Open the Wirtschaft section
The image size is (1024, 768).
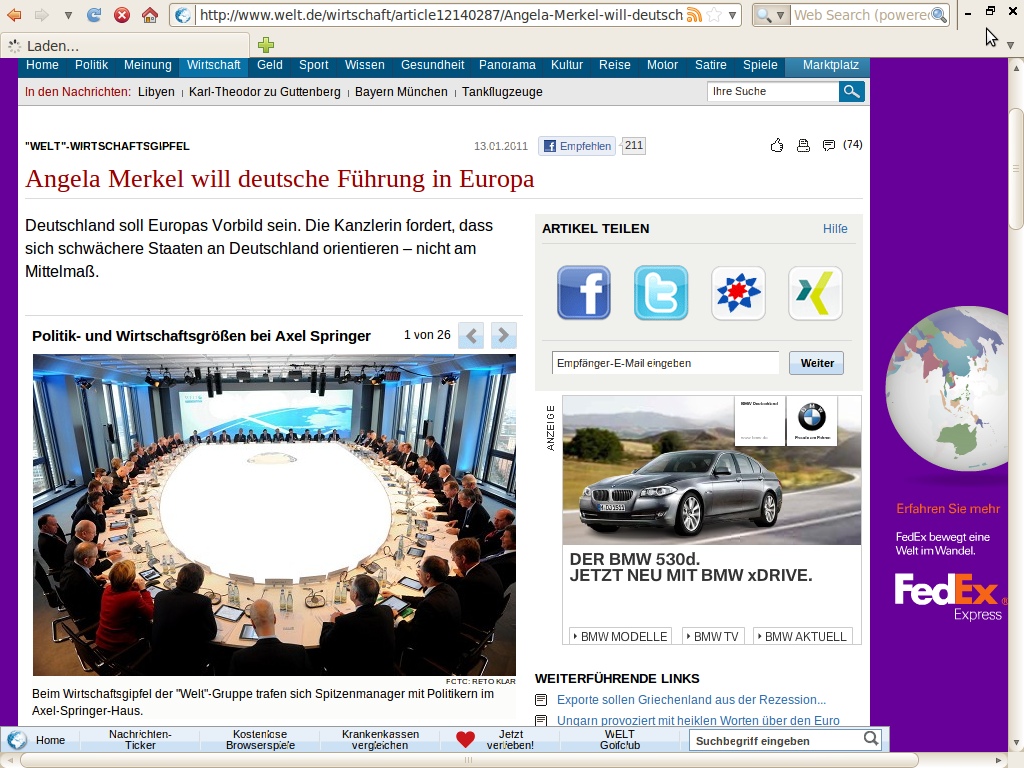214,65
